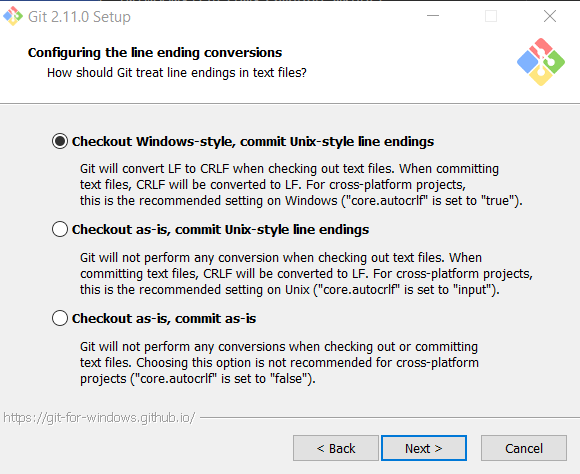Cancel the Git setup
This screenshot has height=474, width=580.
pos(524,448)
